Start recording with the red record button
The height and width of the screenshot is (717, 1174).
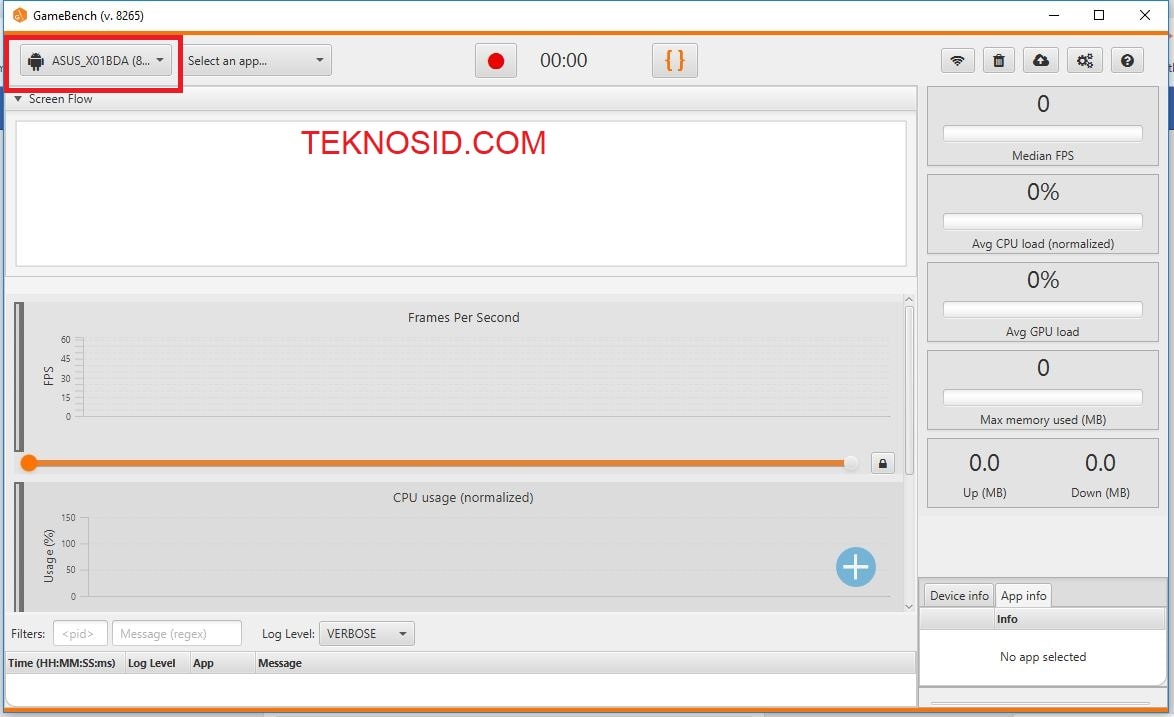(x=496, y=61)
